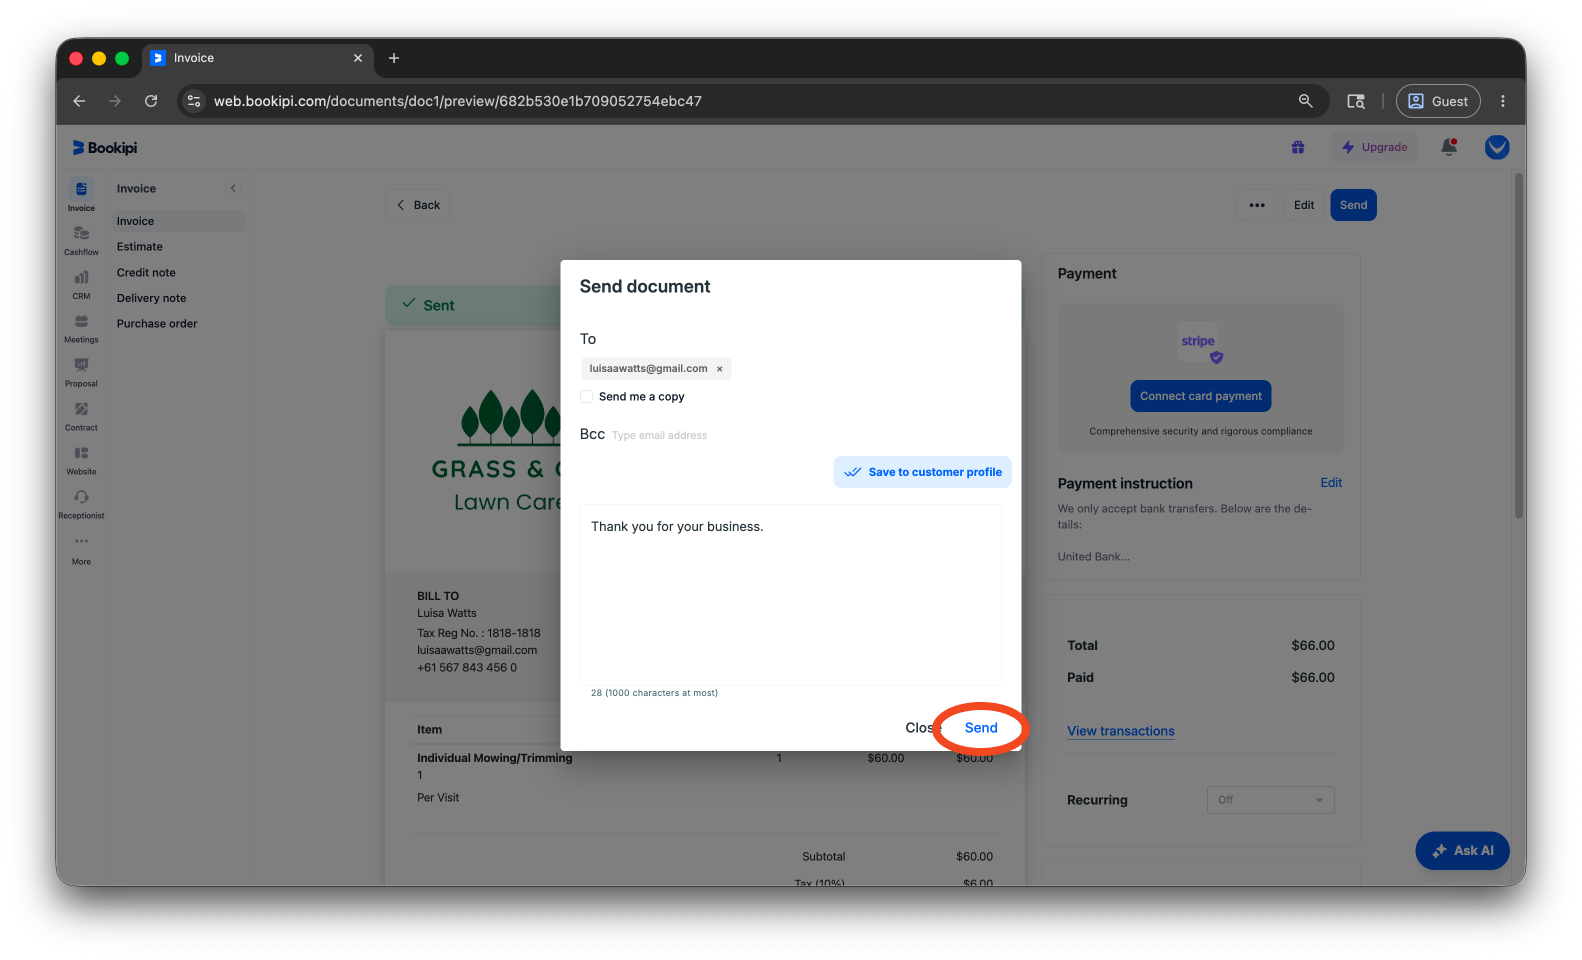Click the site info icon in address bar
The width and height of the screenshot is (1582, 960).
click(x=194, y=101)
